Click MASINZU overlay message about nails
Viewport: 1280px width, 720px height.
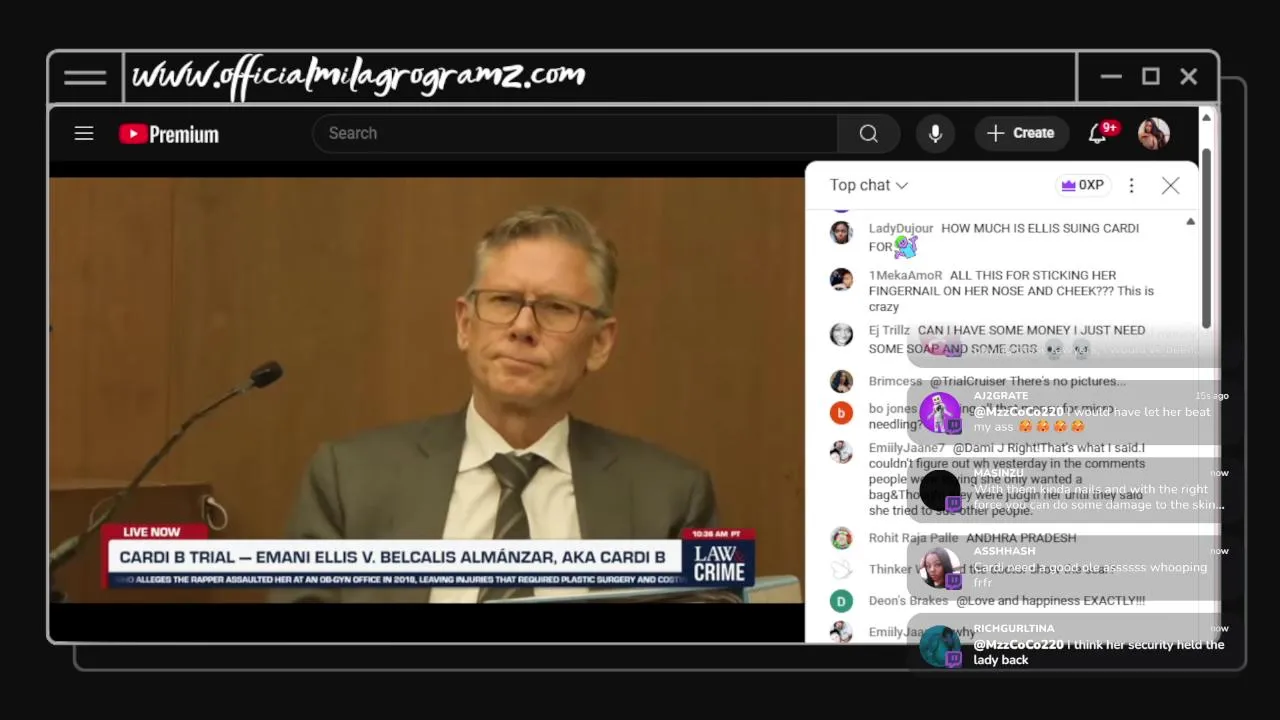(1098, 497)
